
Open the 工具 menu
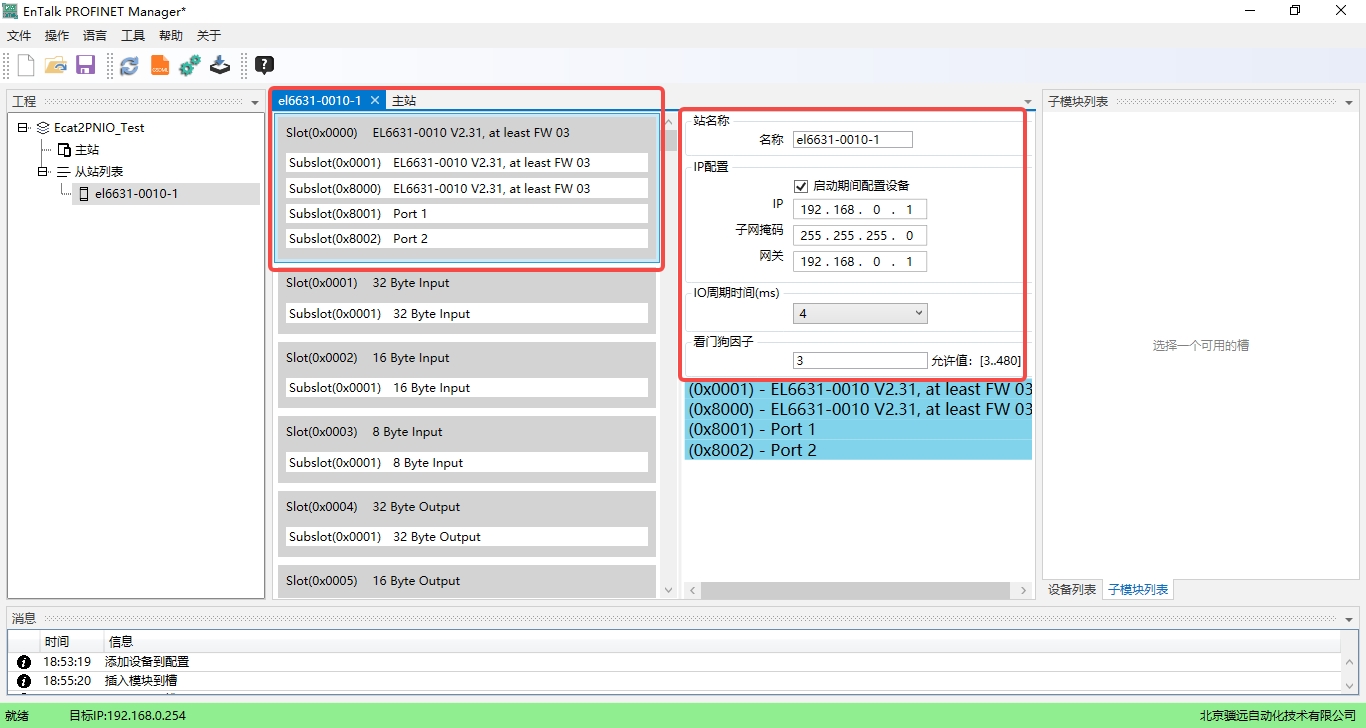133,36
